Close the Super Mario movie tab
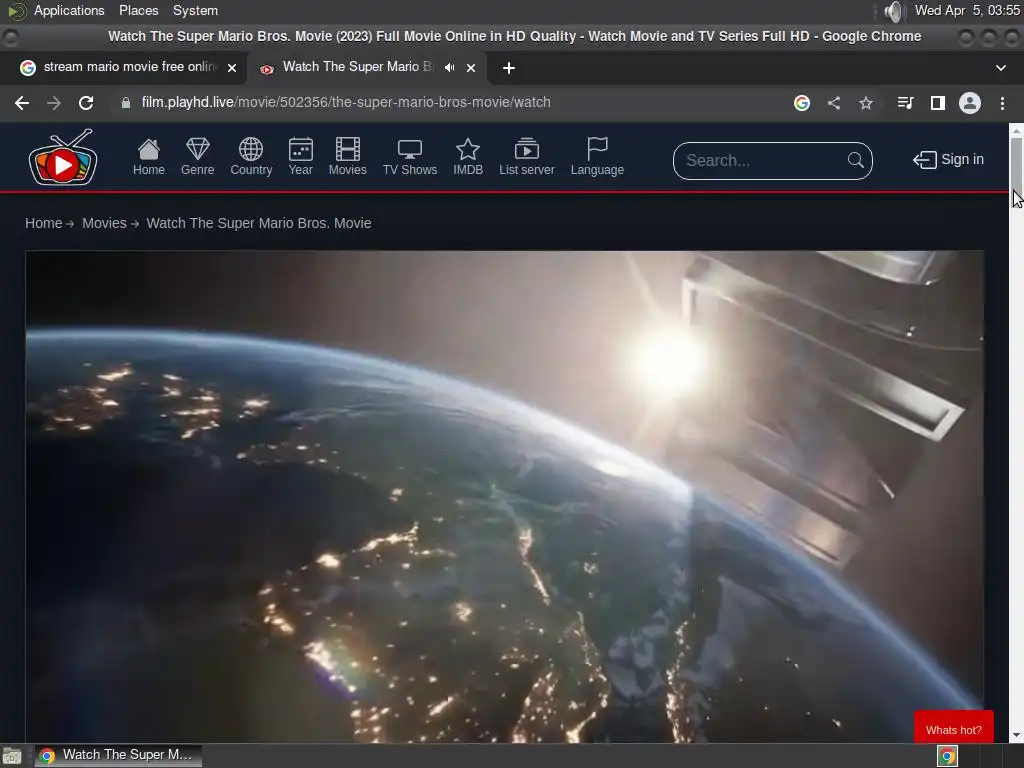Viewport: 1024px width, 768px height. click(x=471, y=68)
